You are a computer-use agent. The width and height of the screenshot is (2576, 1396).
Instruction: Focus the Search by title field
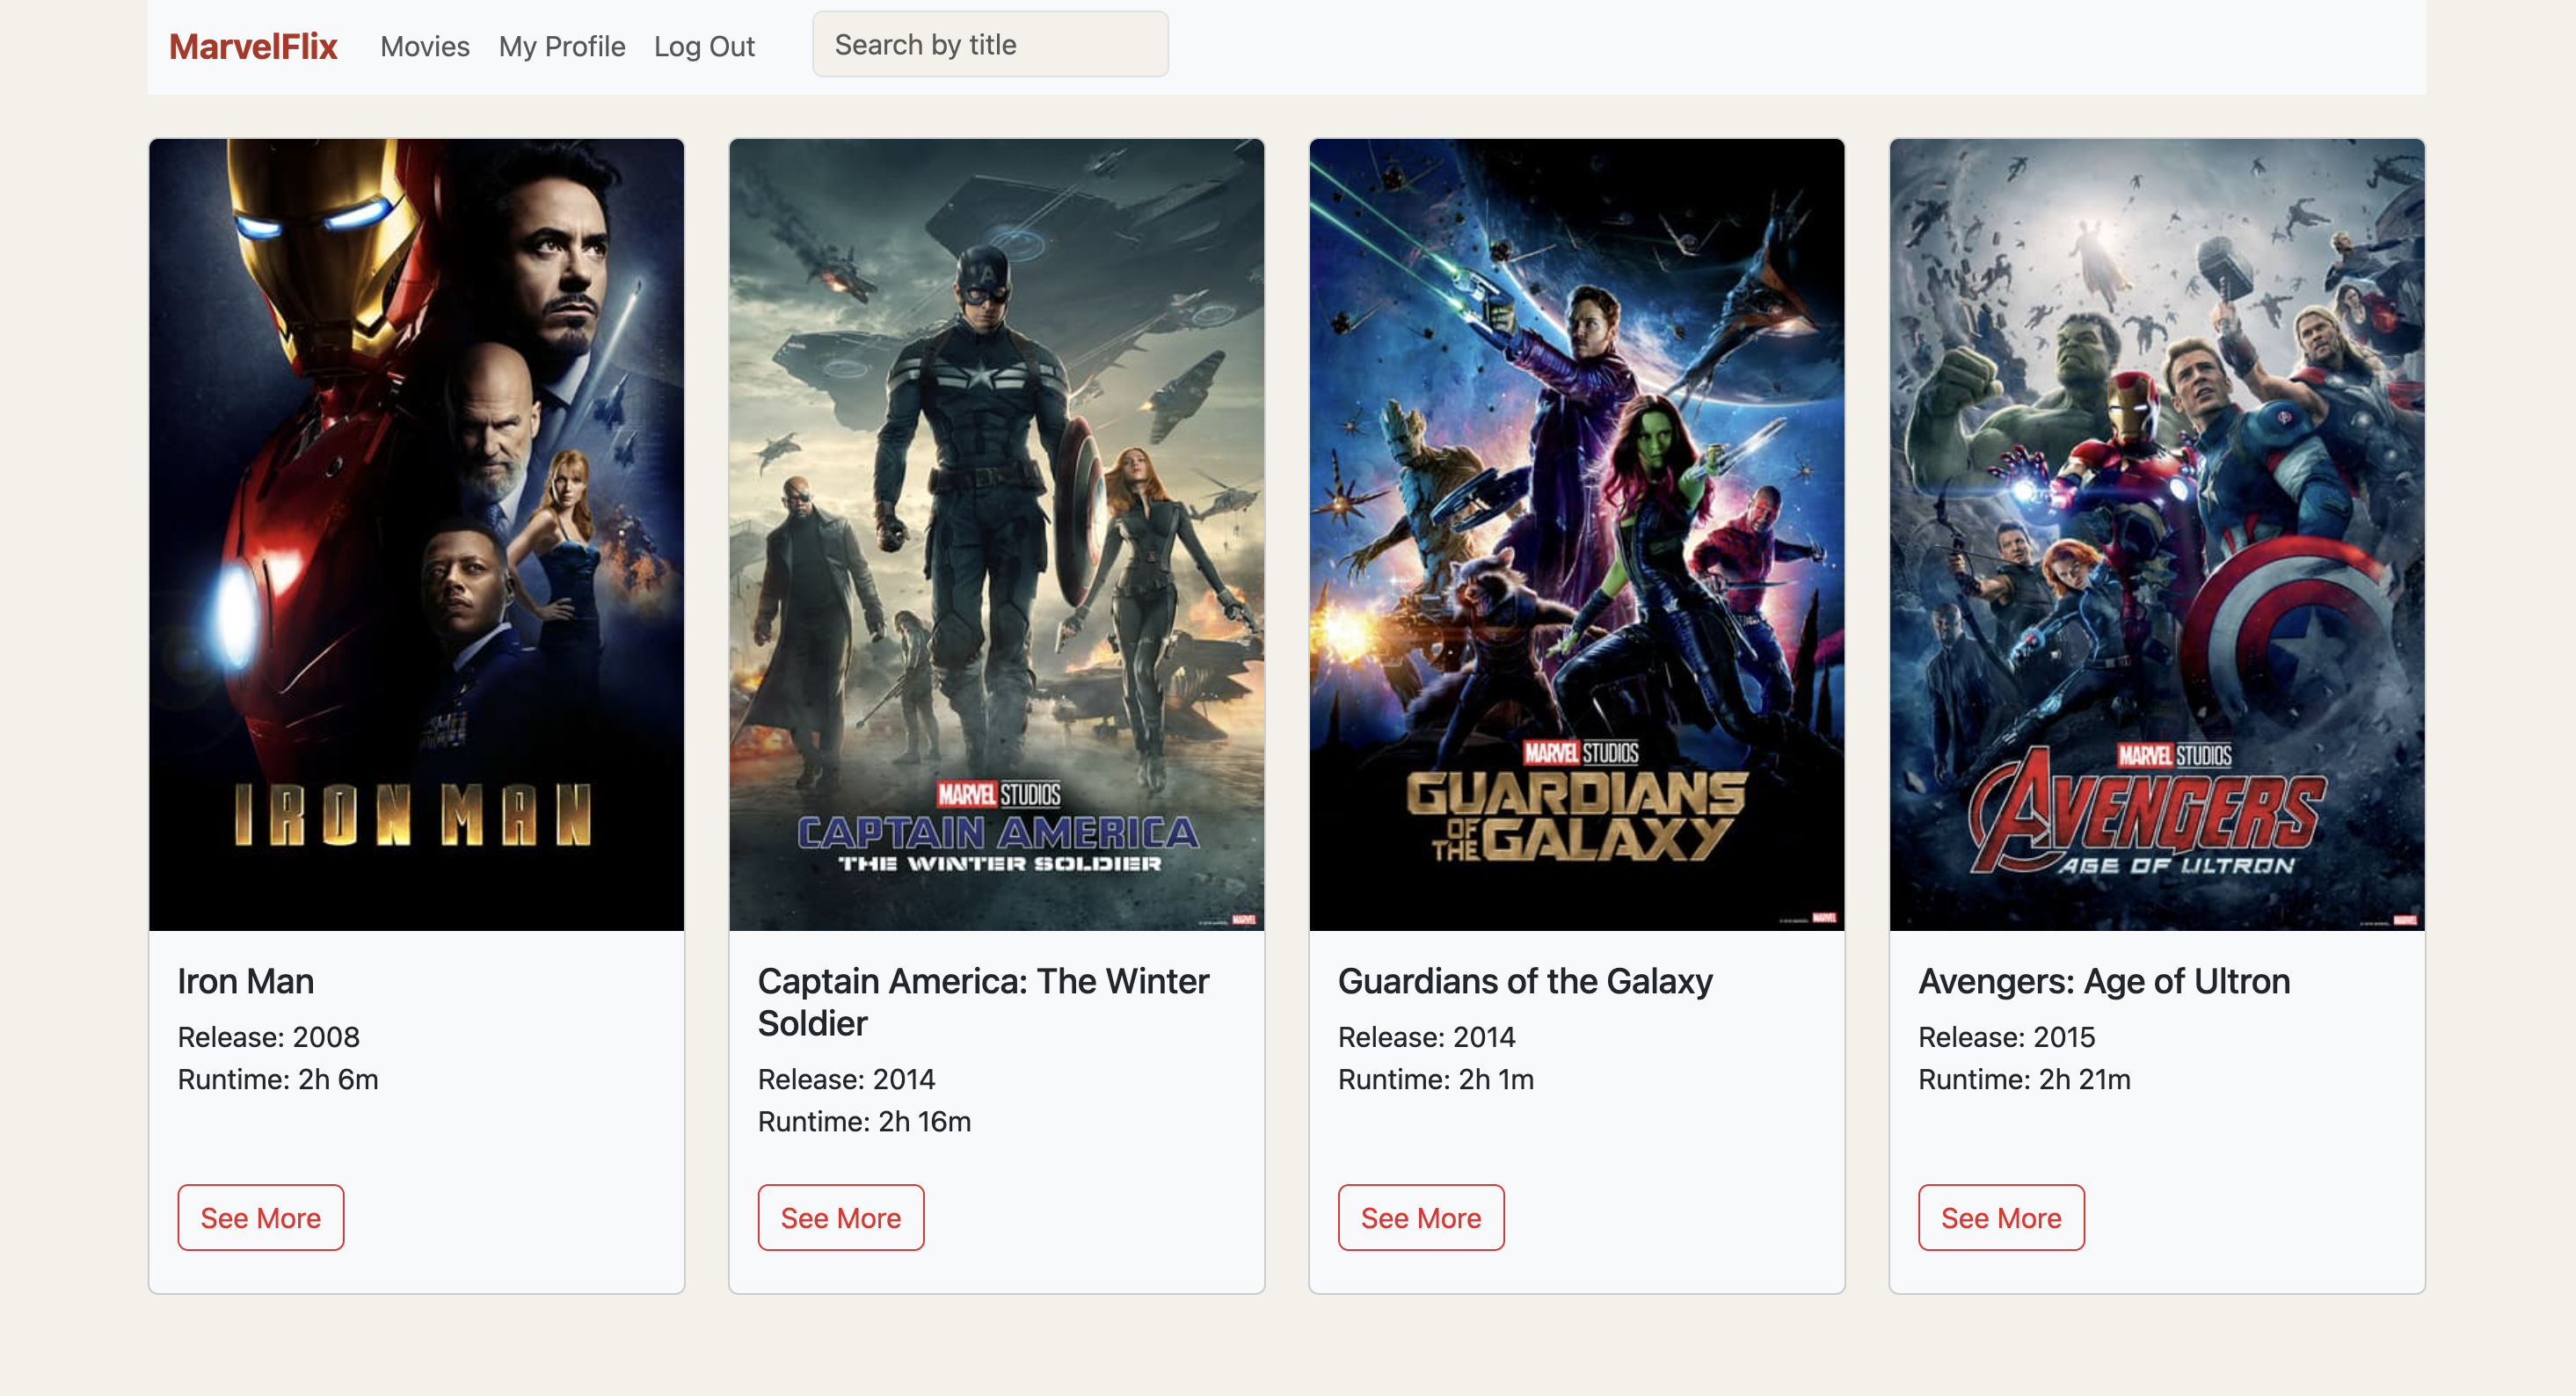(x=989, y=45)
